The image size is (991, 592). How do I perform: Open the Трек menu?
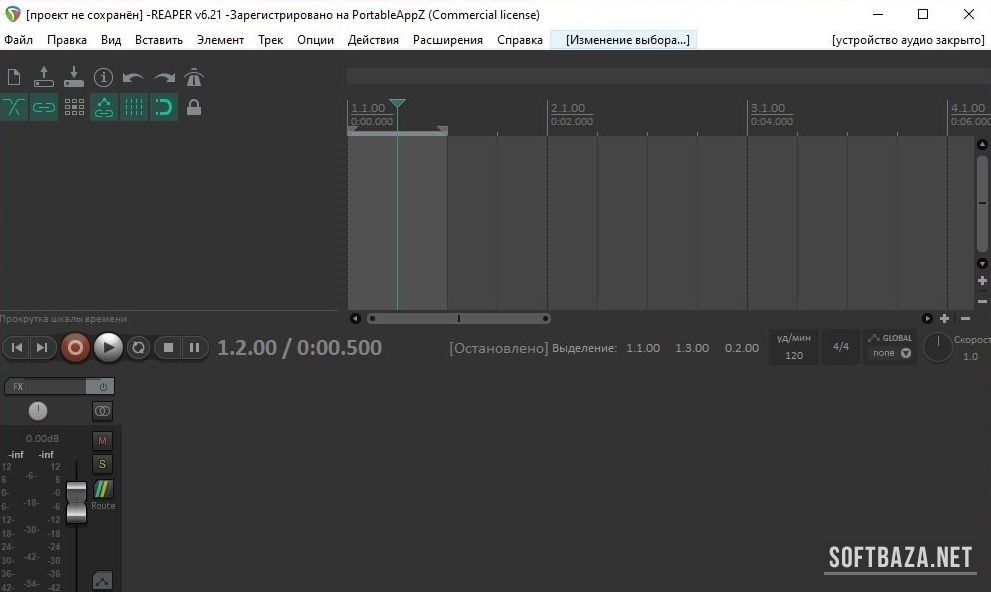(270, 40)
